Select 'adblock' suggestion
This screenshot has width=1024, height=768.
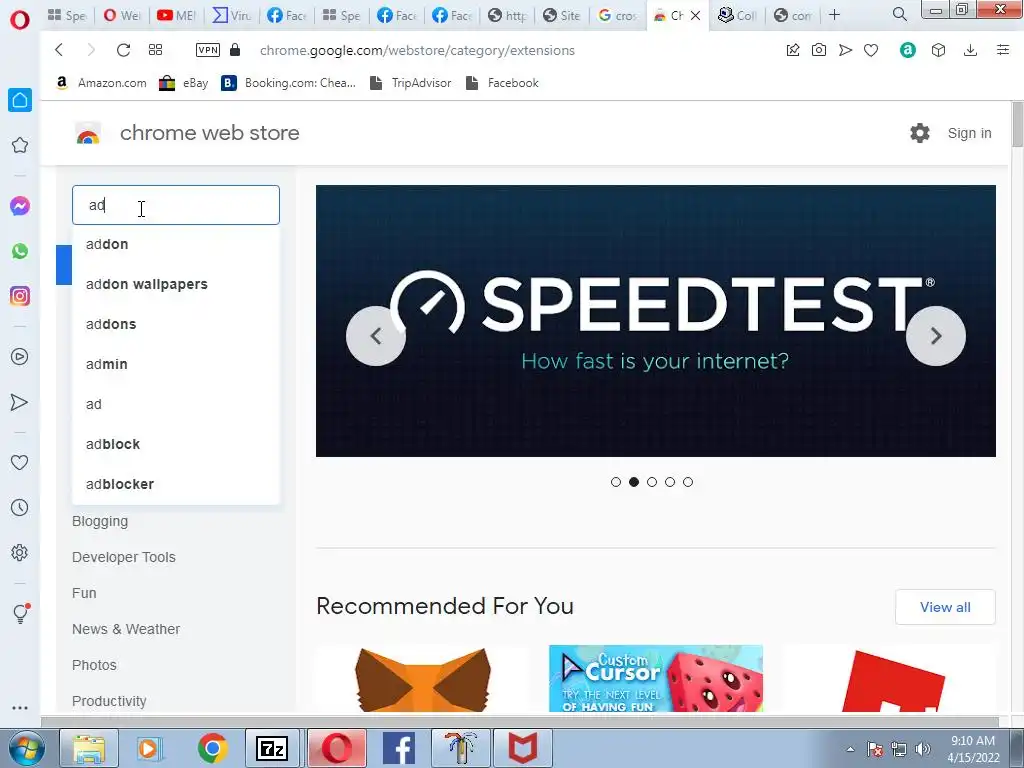click(x=176, y=444)
